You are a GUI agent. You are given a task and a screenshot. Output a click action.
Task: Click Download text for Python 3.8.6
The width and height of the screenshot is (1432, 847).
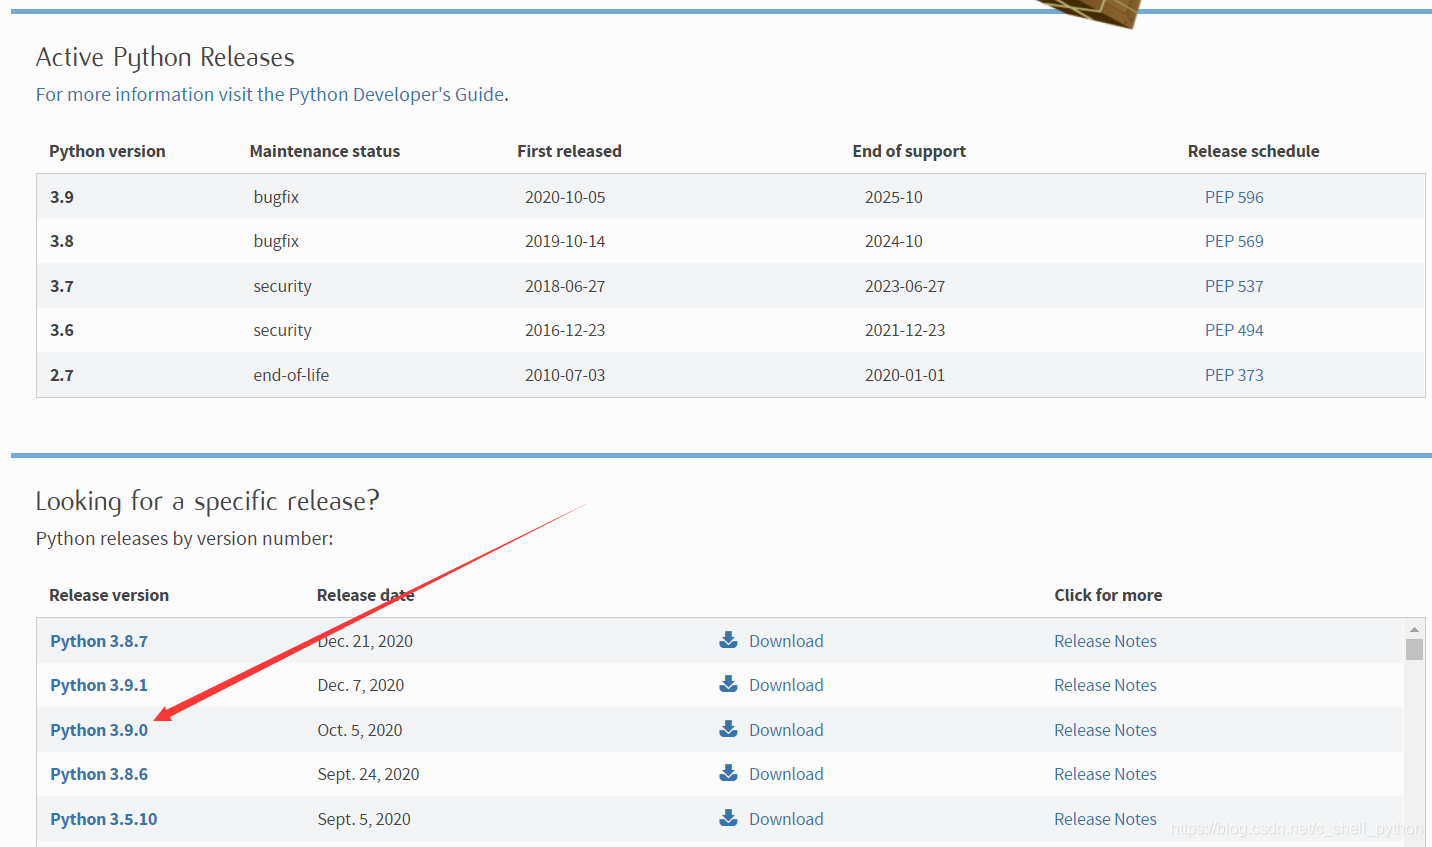point(786,774)
